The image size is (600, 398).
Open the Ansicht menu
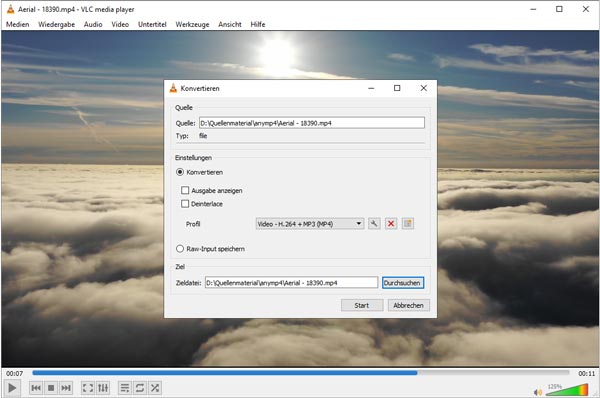coord(230,24)
